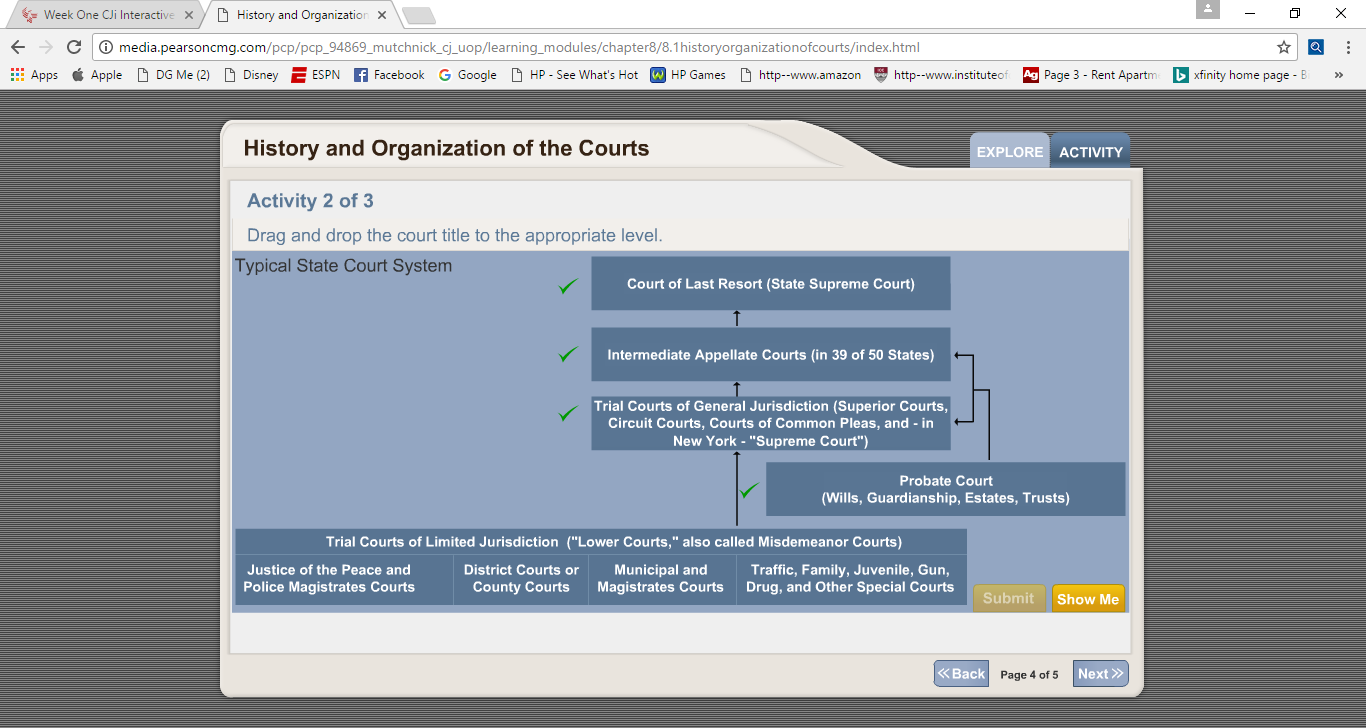
Task: Open the ESPN bookmark
Action: (315, 75)
